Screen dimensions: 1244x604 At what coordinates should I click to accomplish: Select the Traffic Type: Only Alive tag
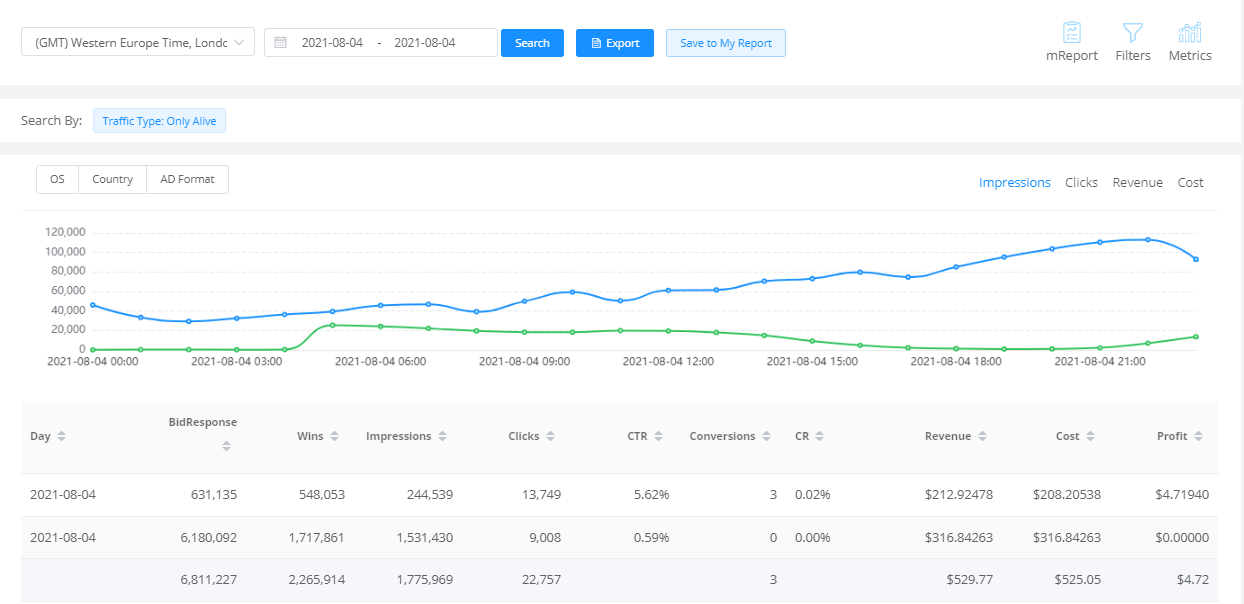point(160,121)
